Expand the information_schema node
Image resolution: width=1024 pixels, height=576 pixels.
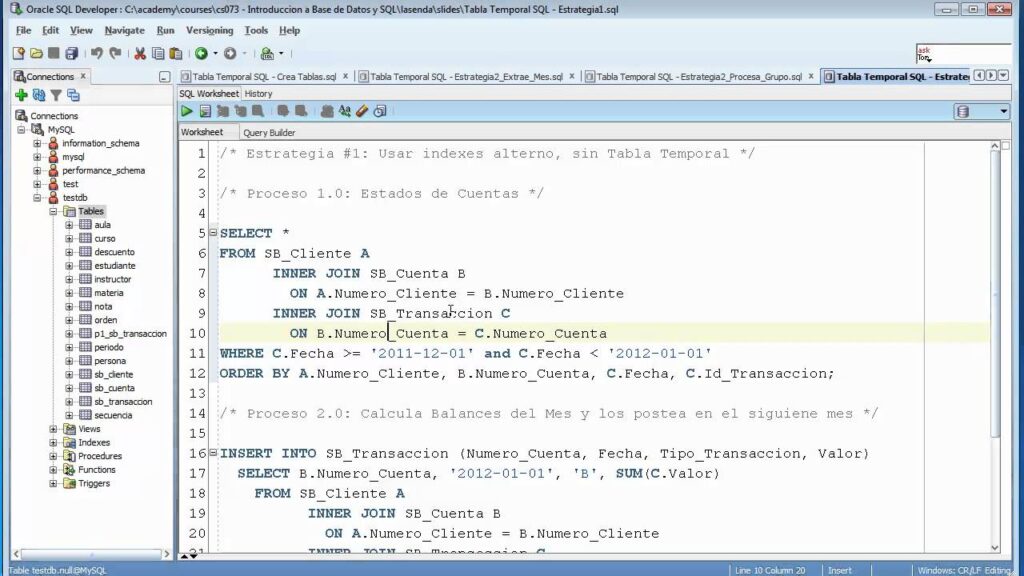click(x=37, y=143)
